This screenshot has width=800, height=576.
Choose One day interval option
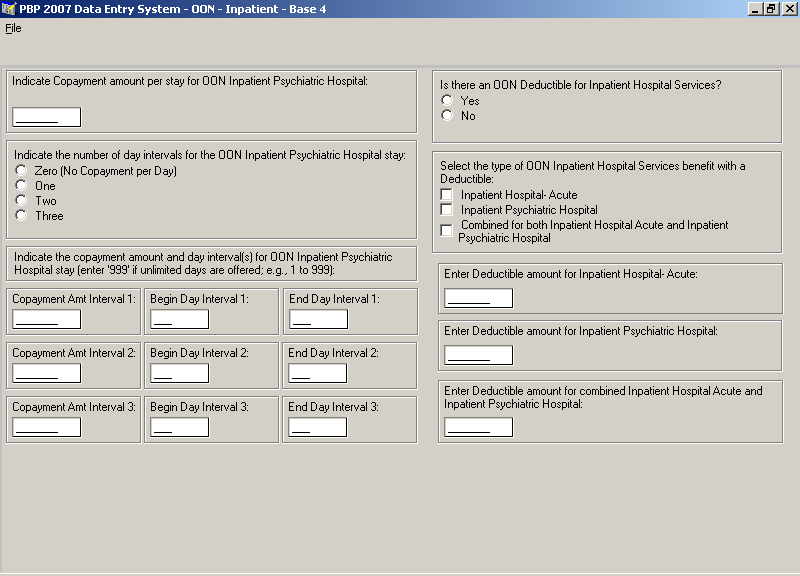click(21, 185)
